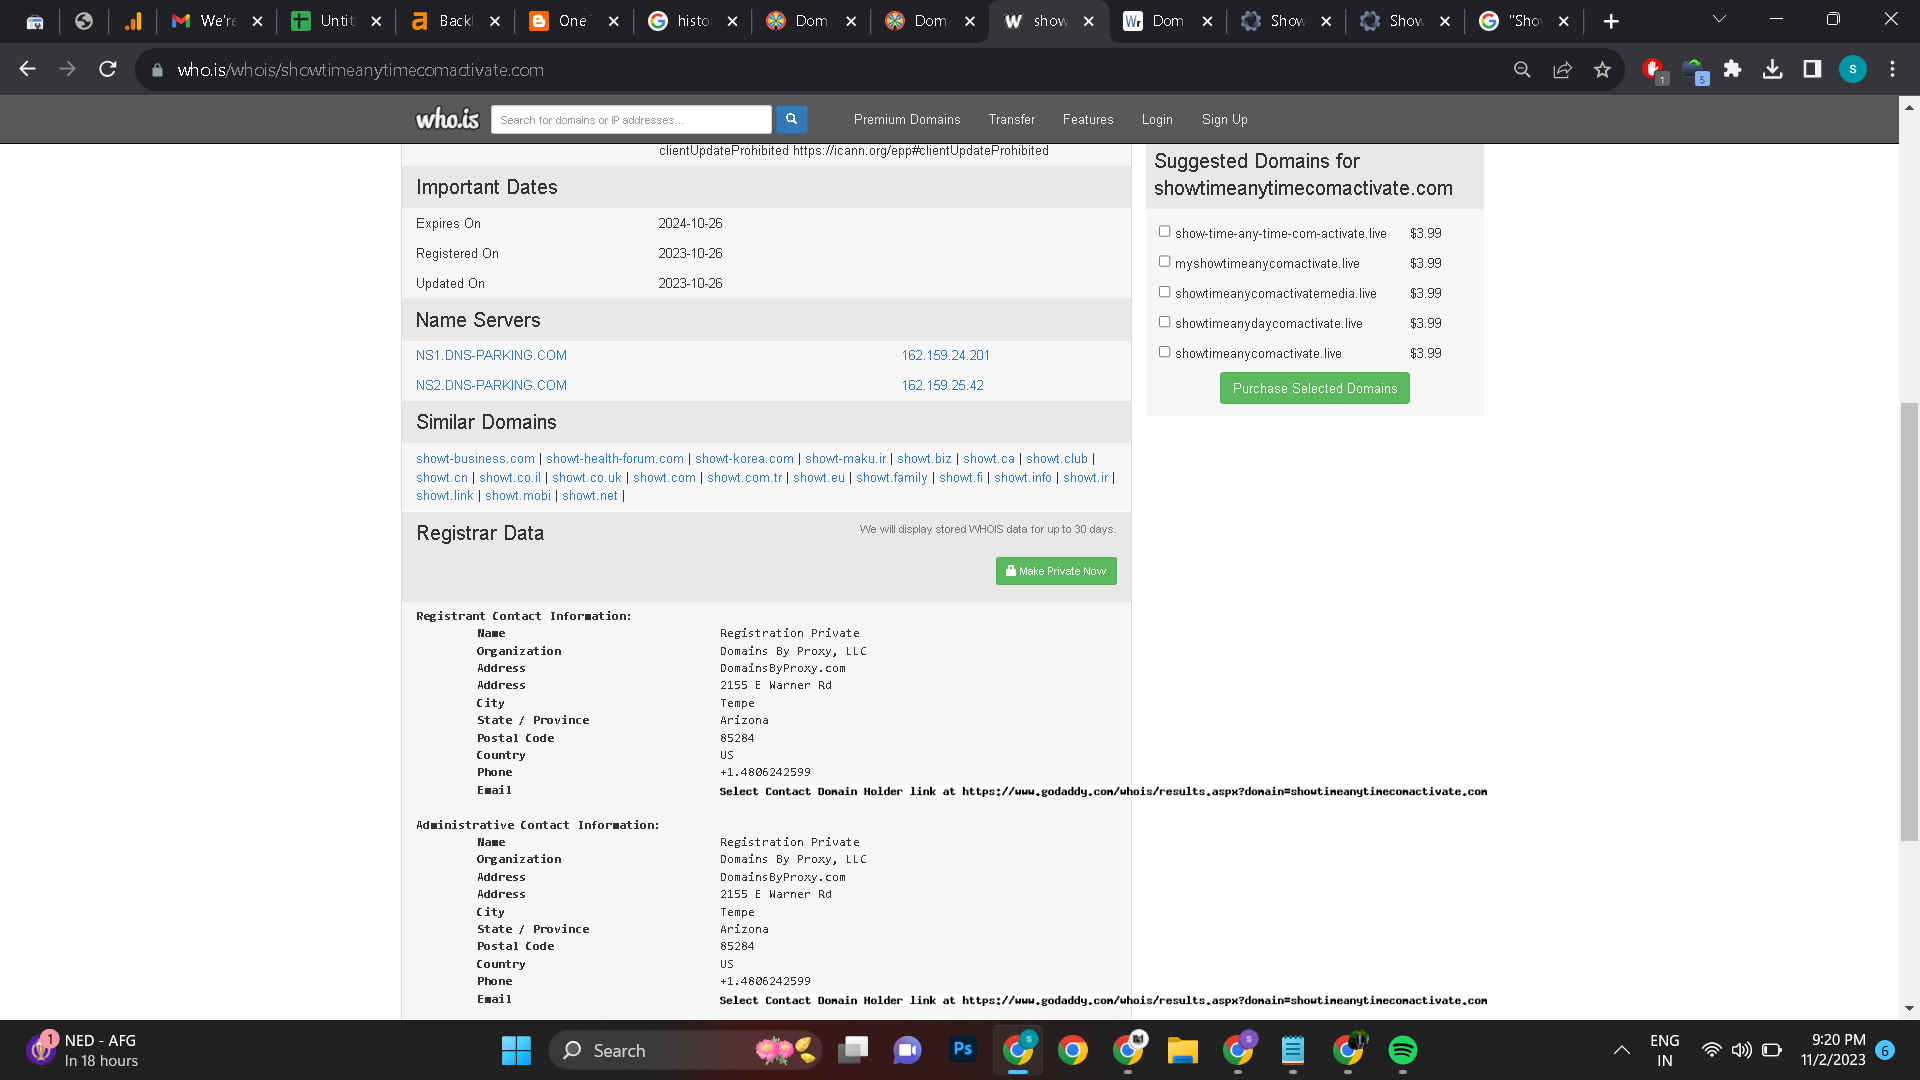Open the browser zoom indicator icon
1920x1080 pixels.
pos(1522,69)
